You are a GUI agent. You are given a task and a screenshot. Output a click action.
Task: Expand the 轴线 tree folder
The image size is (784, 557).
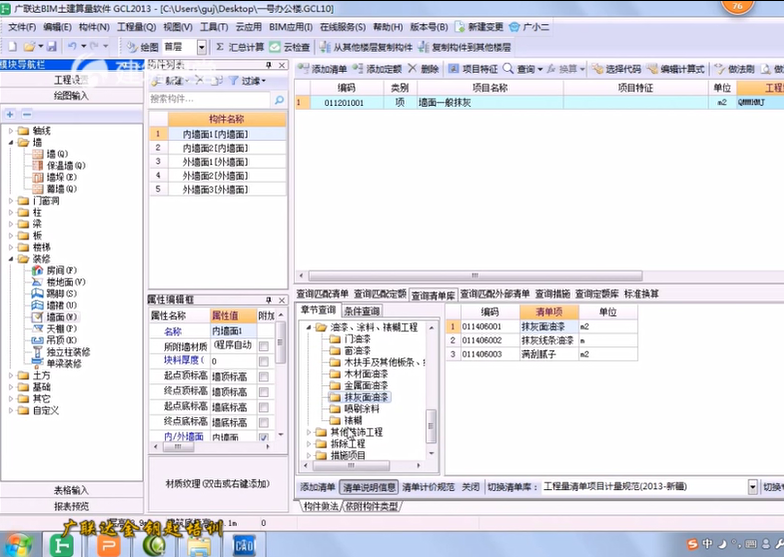point(11,130)
